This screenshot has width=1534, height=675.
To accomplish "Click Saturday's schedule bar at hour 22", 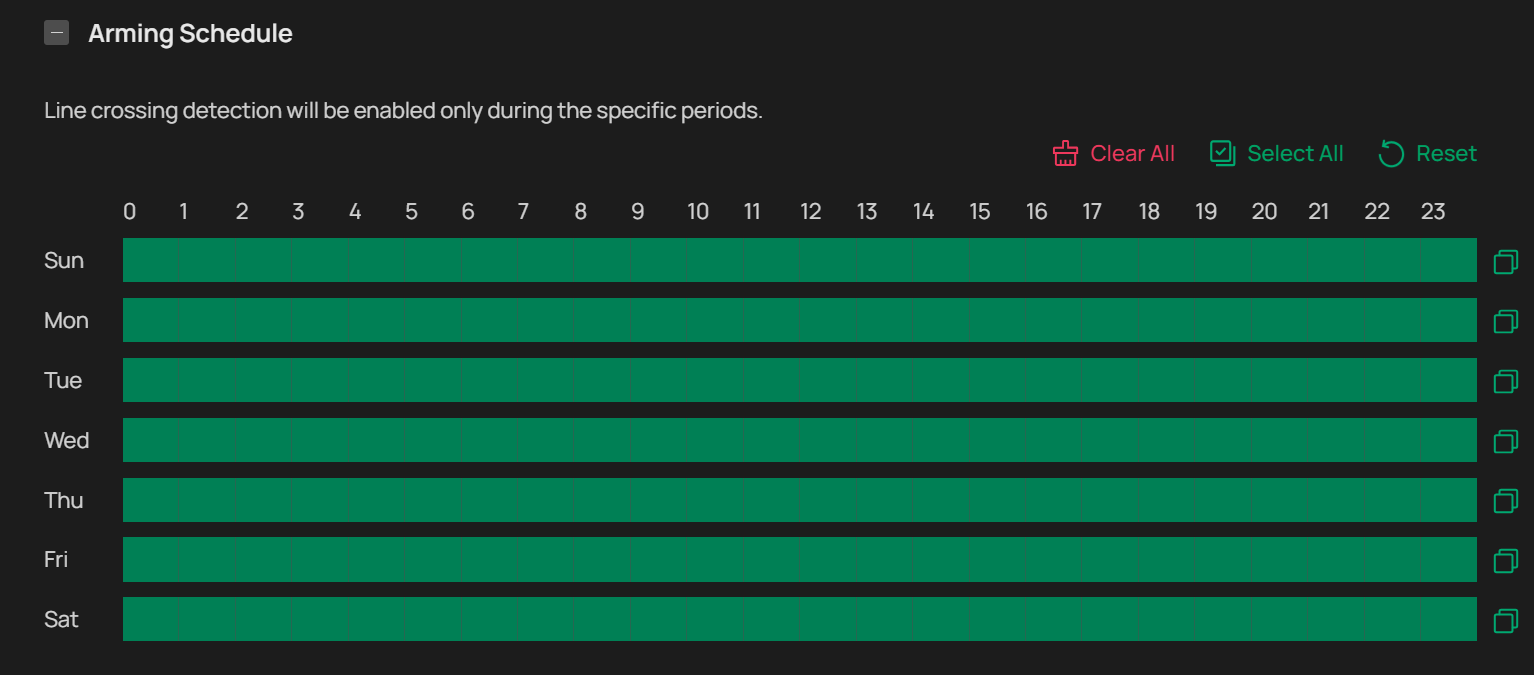I will (1393, 619).
